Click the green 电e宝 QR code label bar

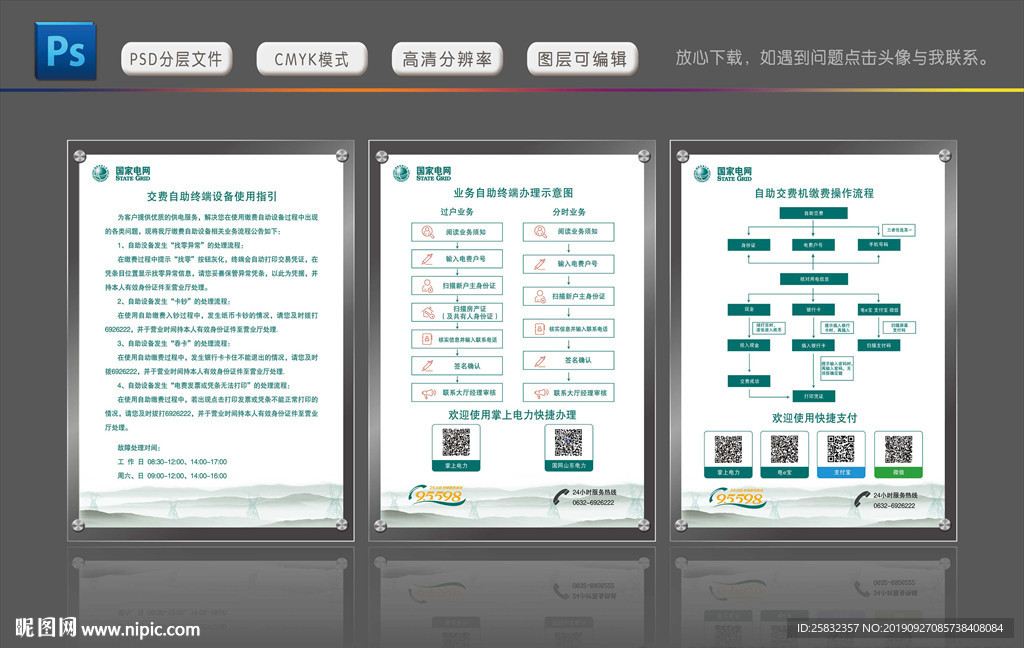coord(783,472)
